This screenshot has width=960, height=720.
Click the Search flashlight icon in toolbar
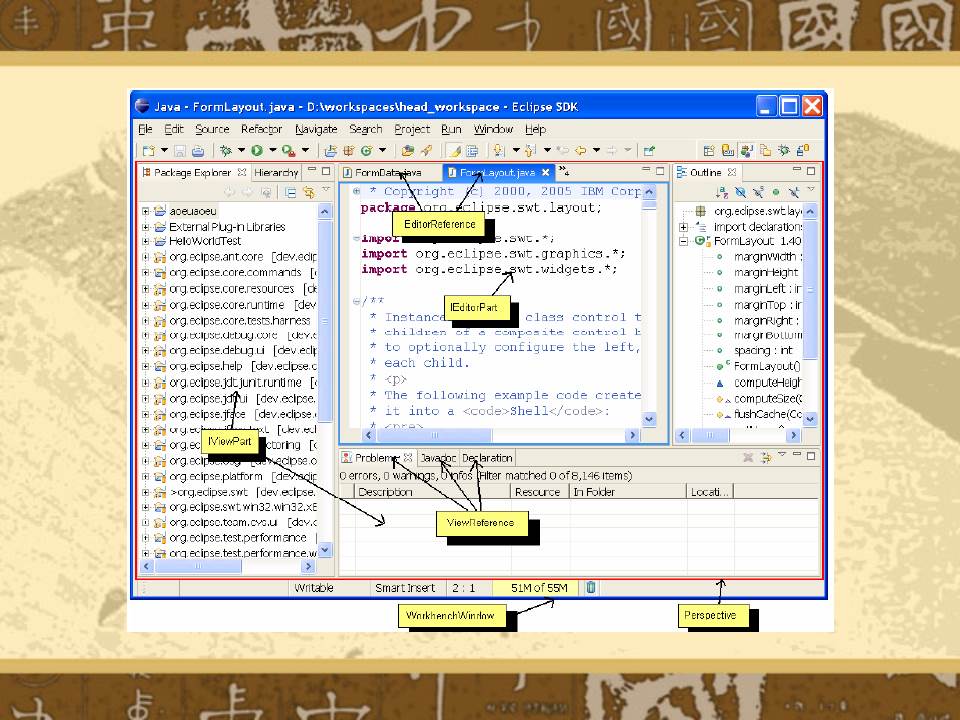426,151
